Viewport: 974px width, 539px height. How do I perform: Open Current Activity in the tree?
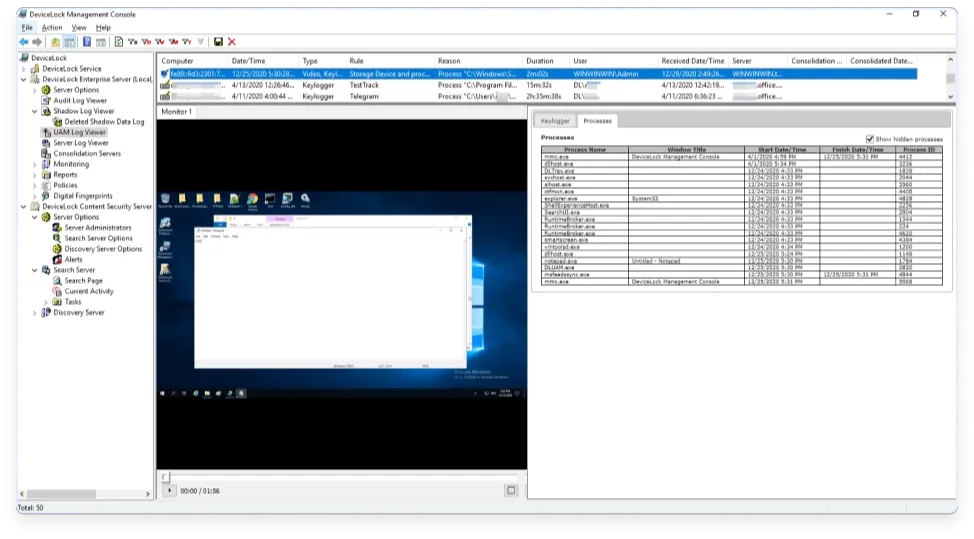point(89,291)
